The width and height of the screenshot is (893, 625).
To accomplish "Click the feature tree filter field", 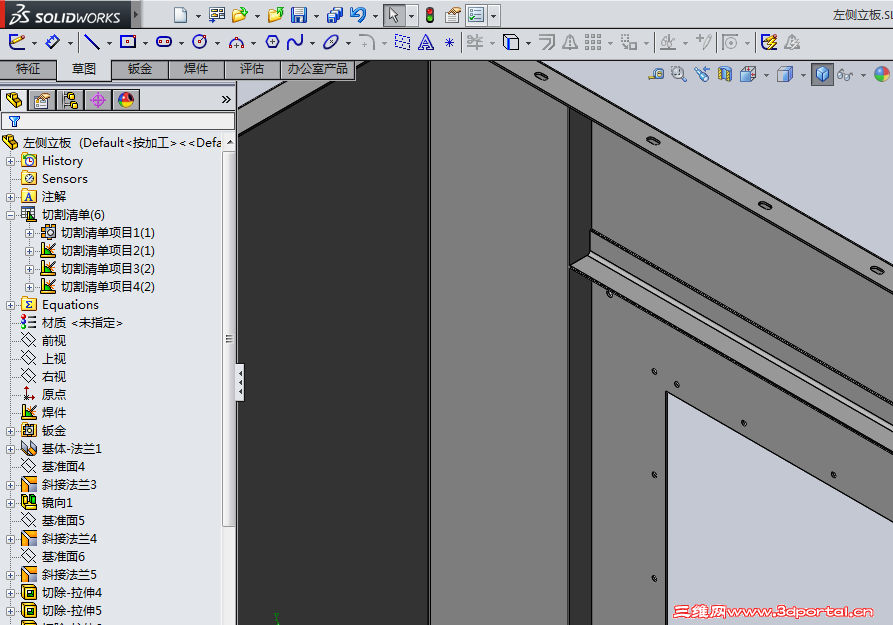I will click(x=118, y=121).
